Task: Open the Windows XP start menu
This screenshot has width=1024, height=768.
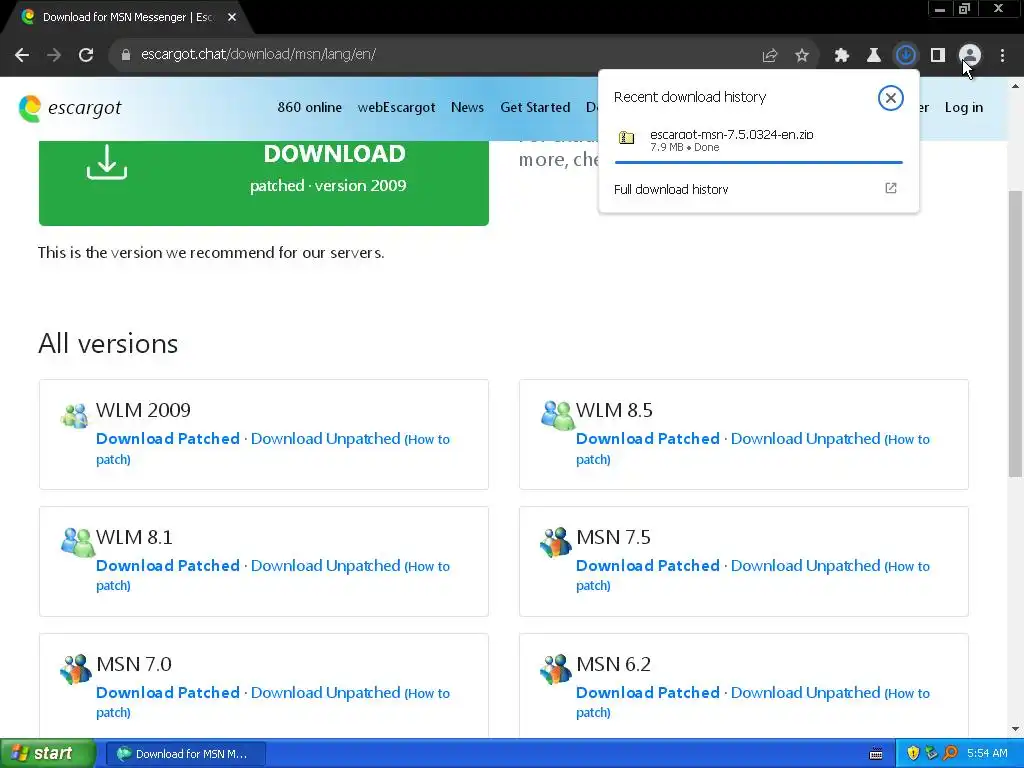Action: [48, 753]
